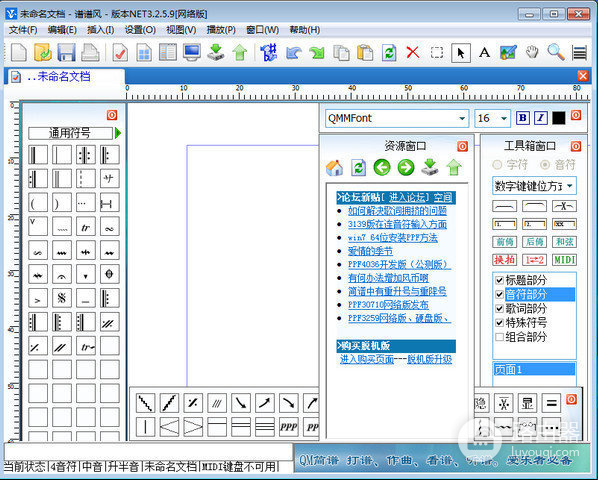Select the text tool letter A icon
Viewport: 598px width, 480px height.
coord(484,52)
